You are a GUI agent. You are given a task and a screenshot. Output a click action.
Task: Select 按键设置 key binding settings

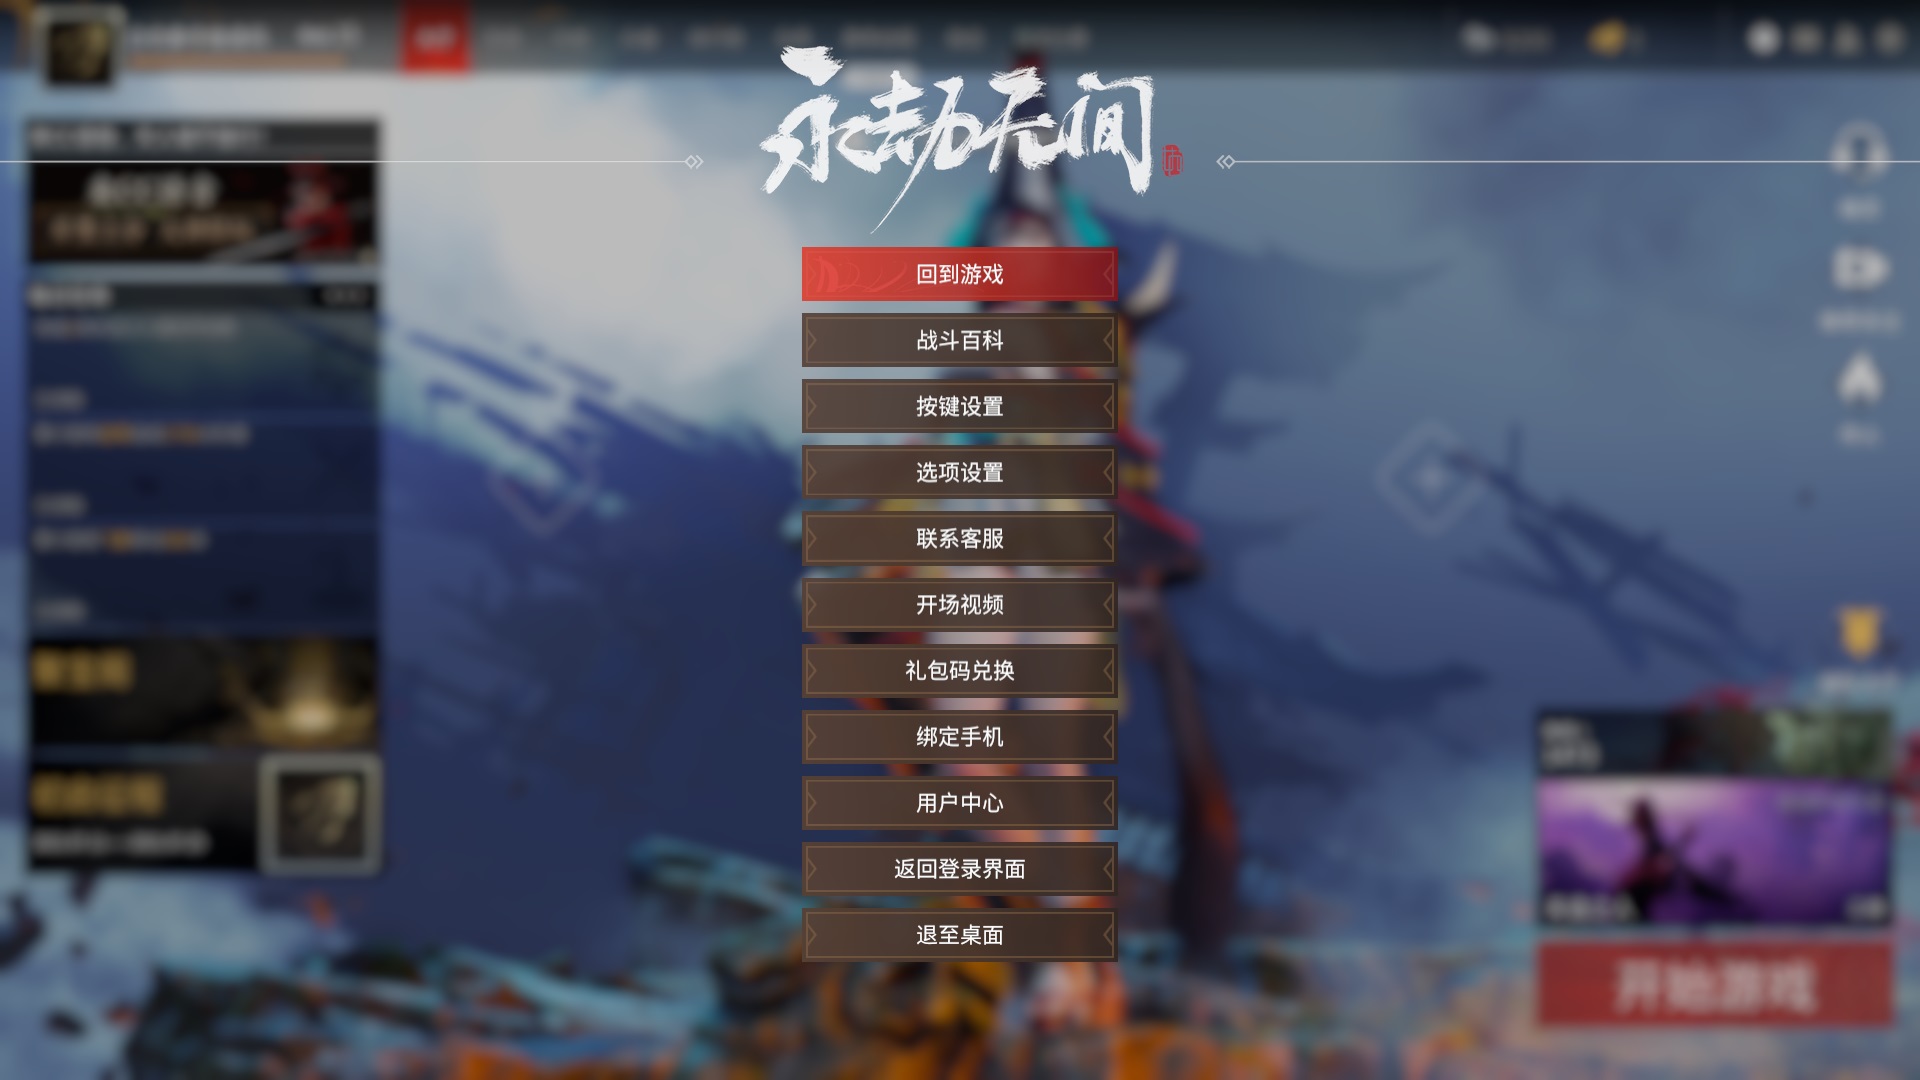pos(959,406)
